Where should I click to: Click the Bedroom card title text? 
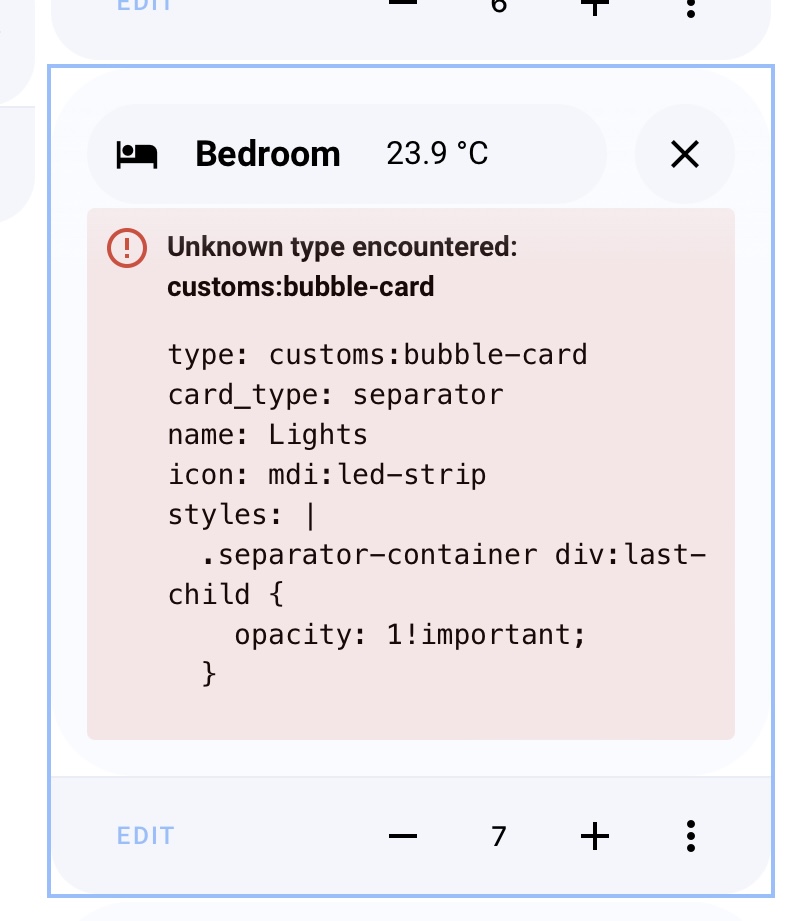pos(267,154)
